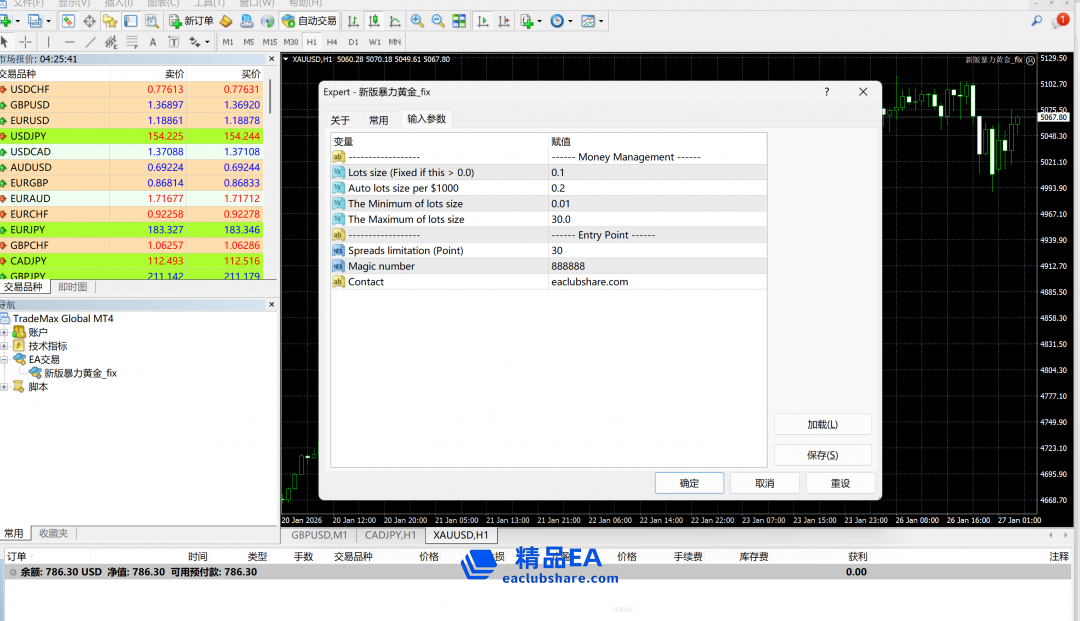Switch chart to candlestick display mode
The image size is (1080, 621).
point(373,21)
